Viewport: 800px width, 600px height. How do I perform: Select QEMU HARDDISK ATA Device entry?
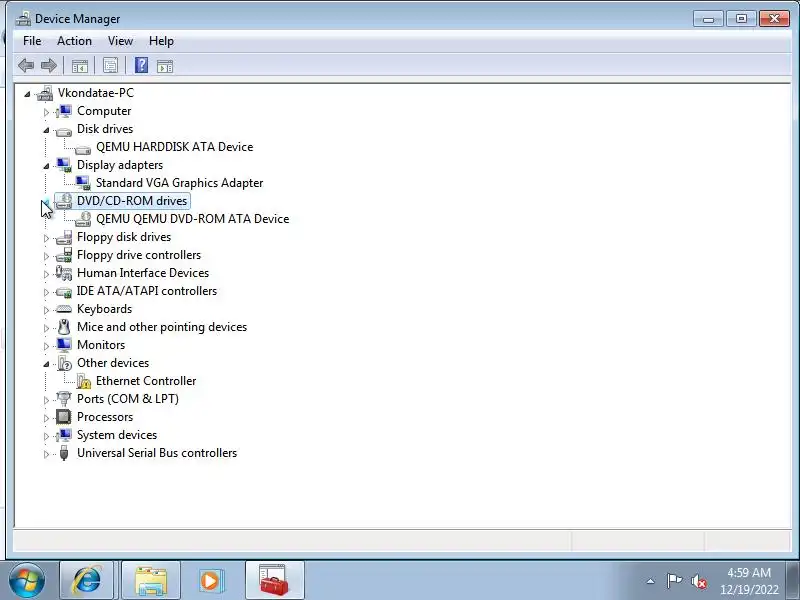174,147
